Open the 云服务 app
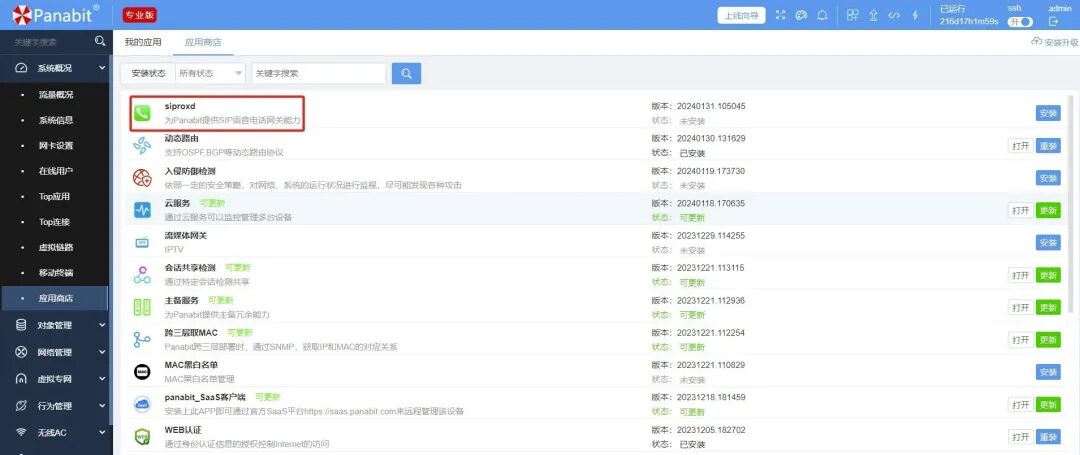 pos(1021,211)
